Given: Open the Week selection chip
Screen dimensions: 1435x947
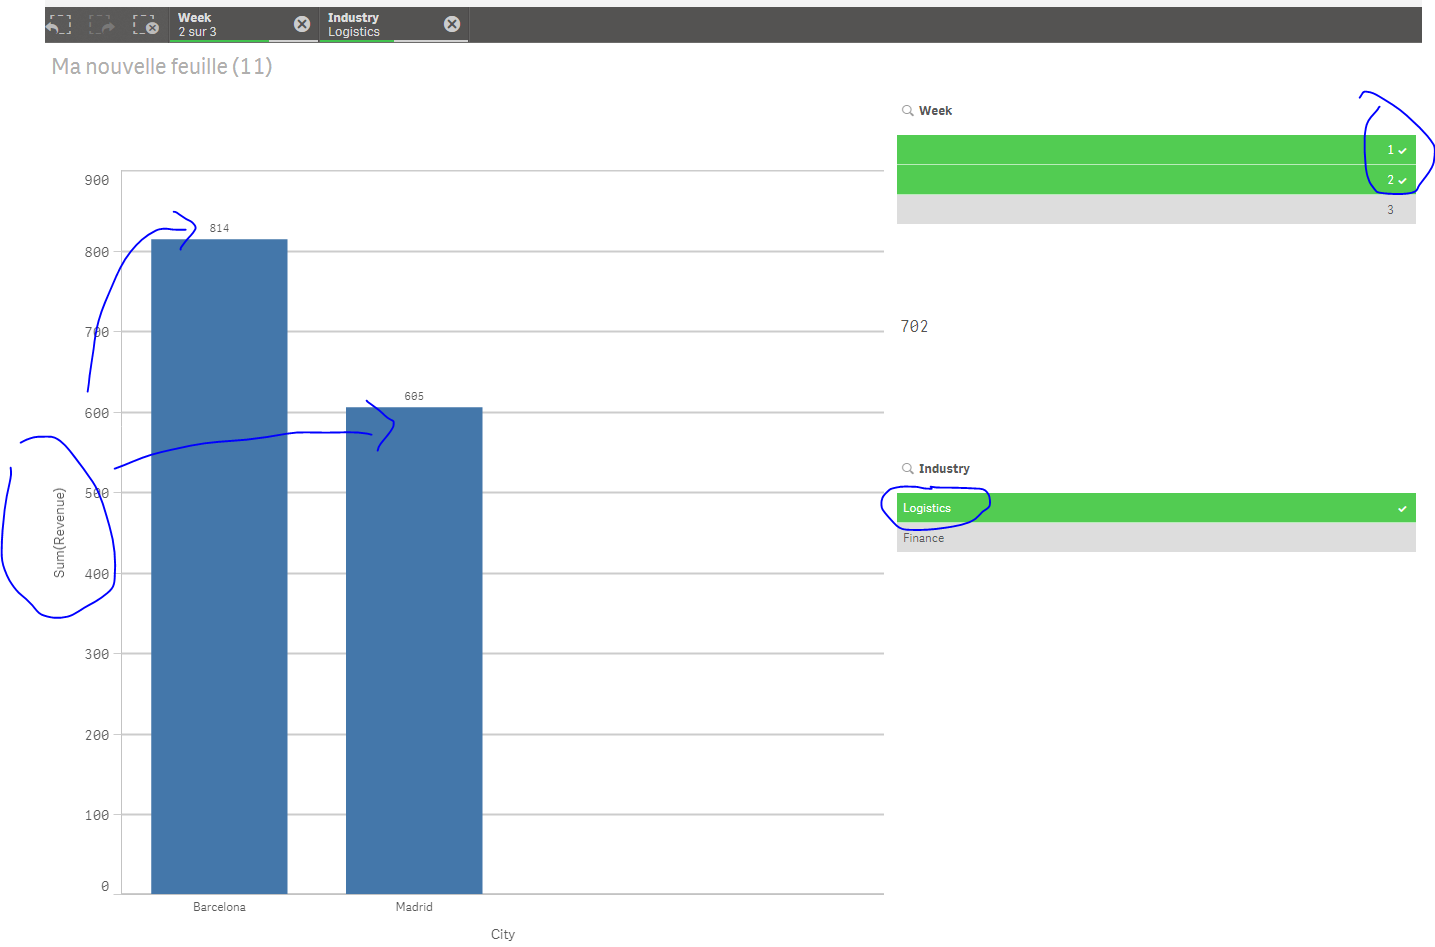Looking at the screenshot, I should click(232, 25).
